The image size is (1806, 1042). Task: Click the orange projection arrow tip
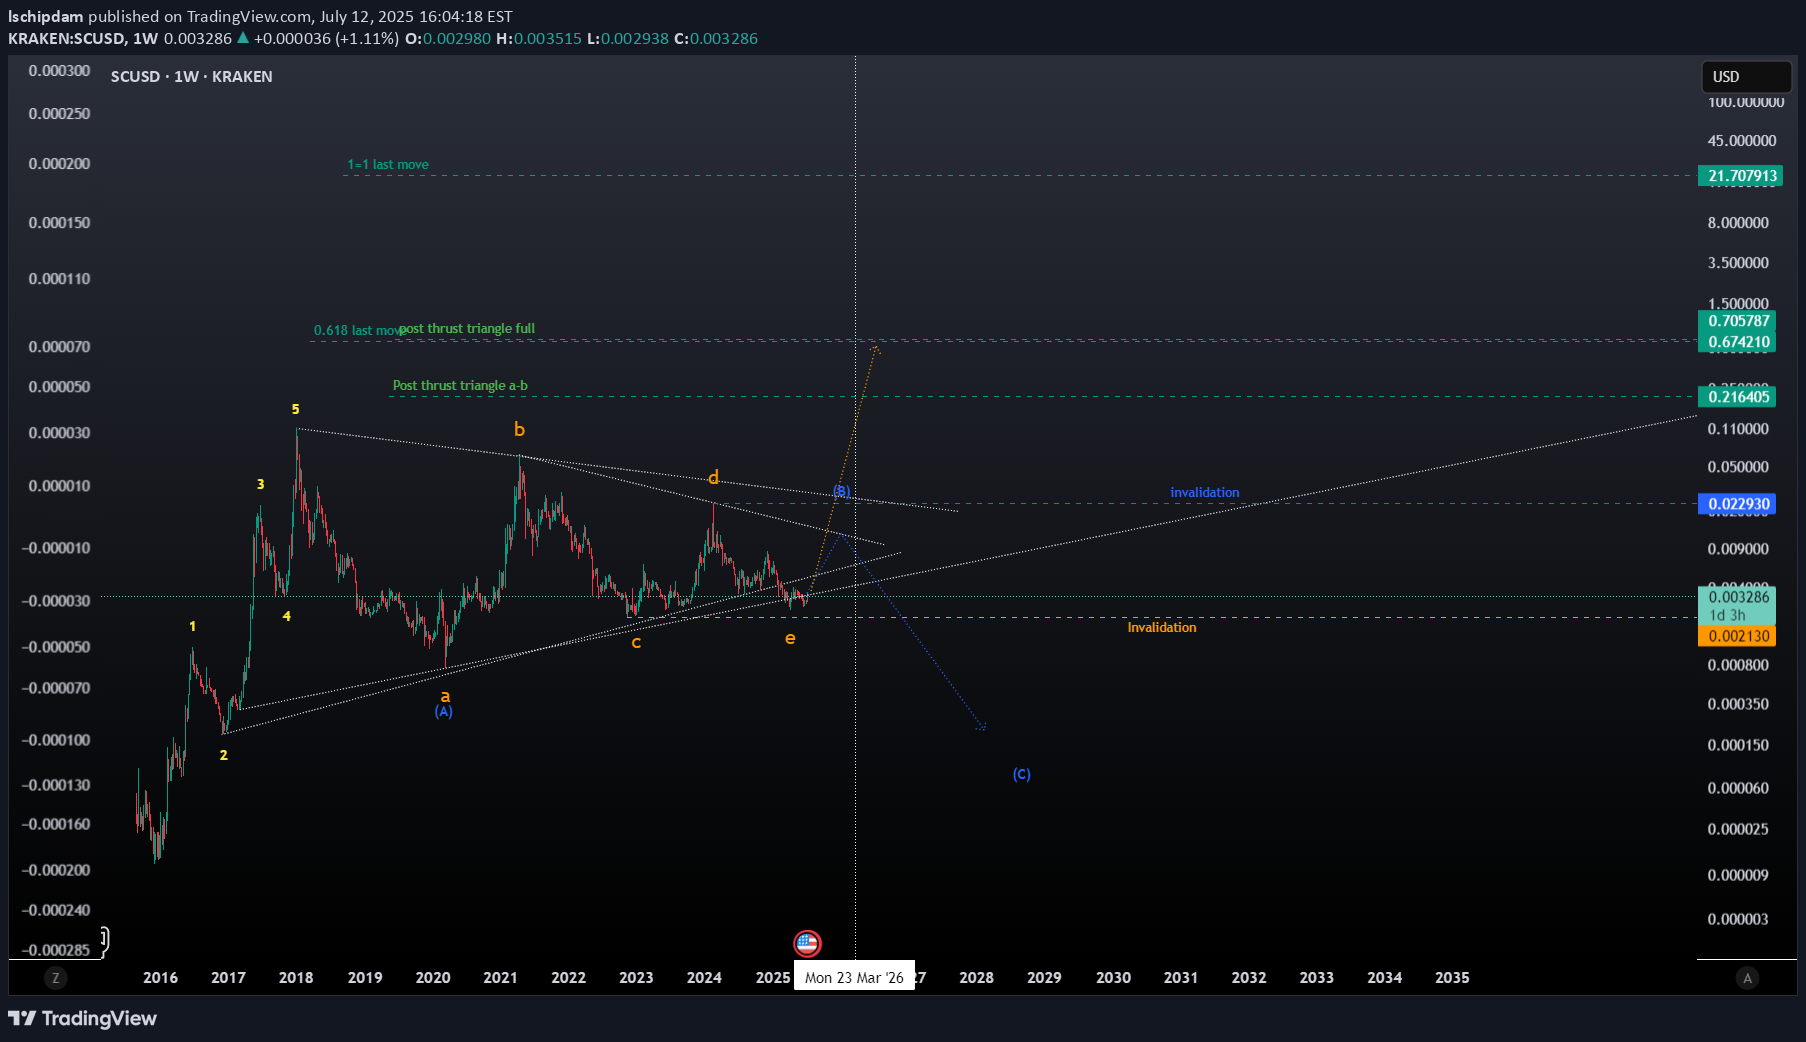pos(877,347)
